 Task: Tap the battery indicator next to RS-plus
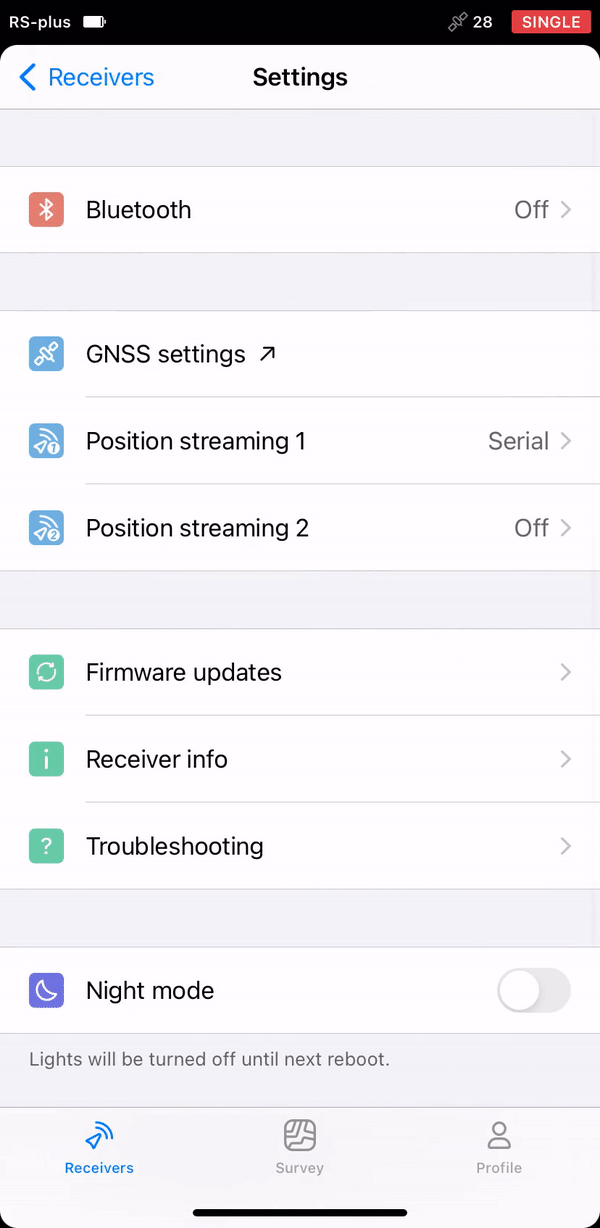coord(93,21)
